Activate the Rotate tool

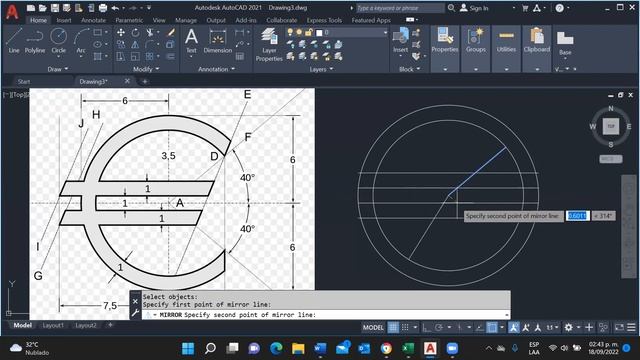[x=135, y=33]
